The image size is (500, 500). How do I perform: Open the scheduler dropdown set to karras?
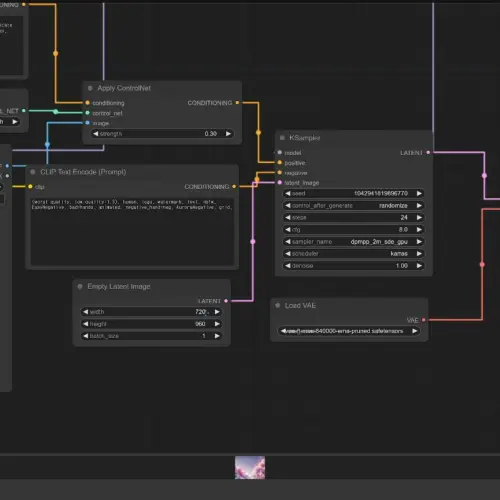[x=354, y=254]
